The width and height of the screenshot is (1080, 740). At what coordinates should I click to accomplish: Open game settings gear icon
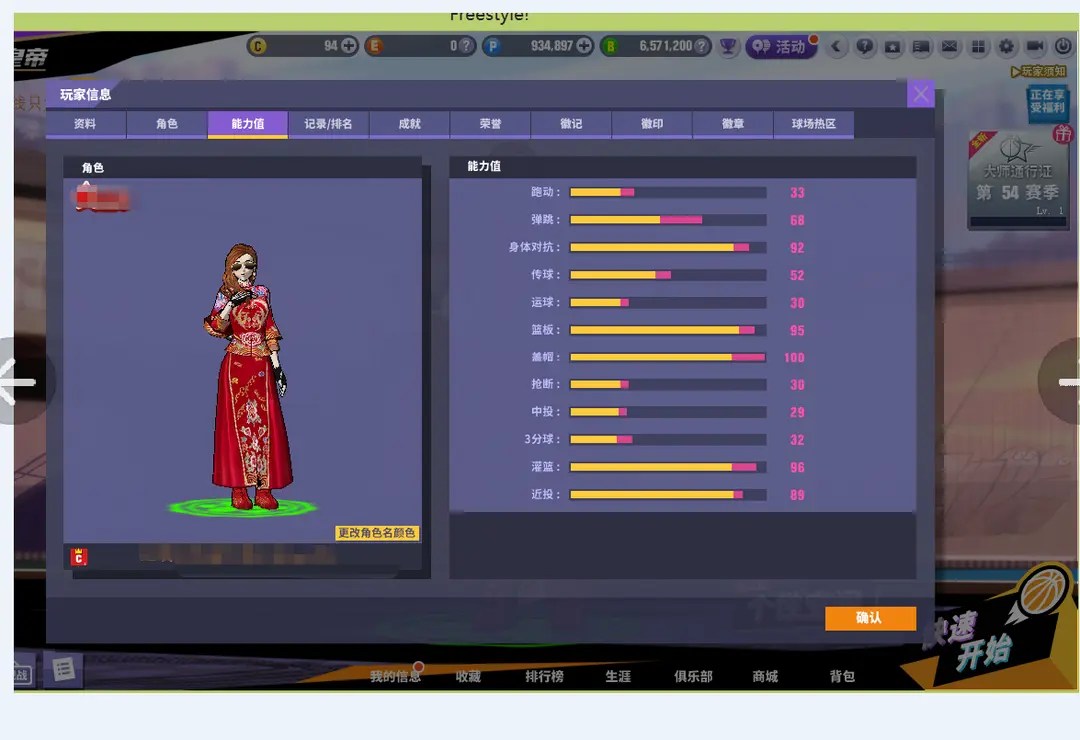tap(1006, 46)
